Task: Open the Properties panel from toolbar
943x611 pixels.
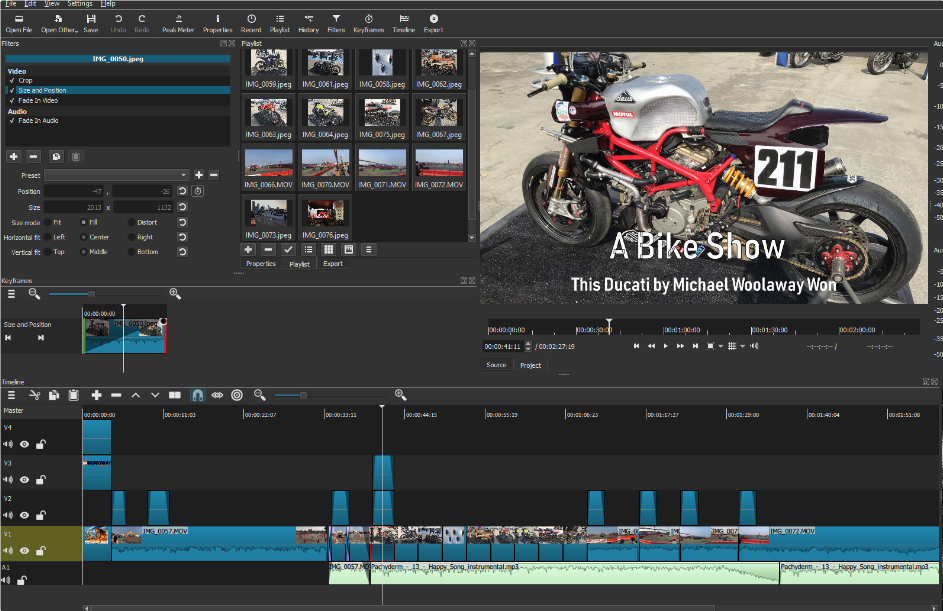Action: pos(218,23)
